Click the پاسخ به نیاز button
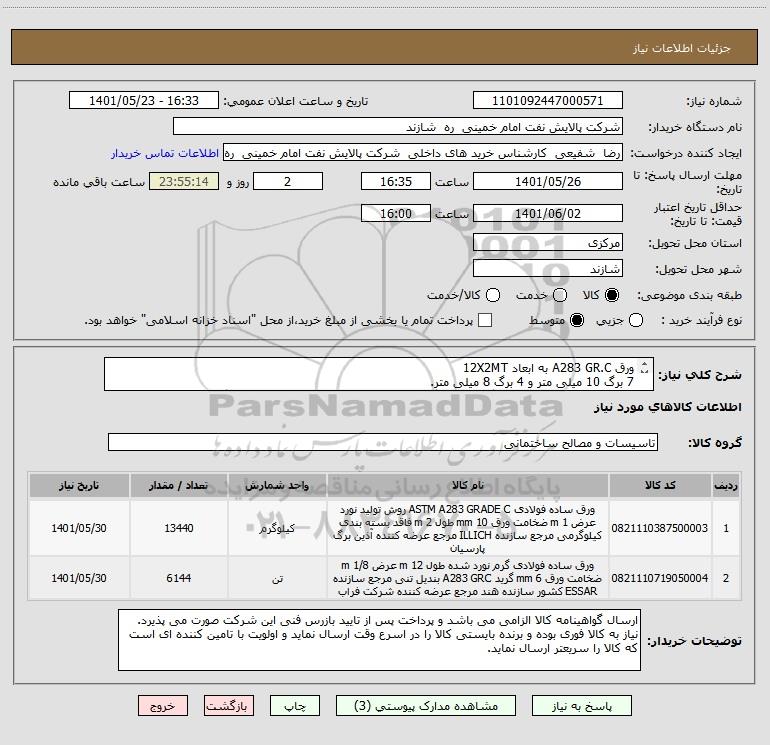Viewport: 770px width, 745px height. [582, 706]
